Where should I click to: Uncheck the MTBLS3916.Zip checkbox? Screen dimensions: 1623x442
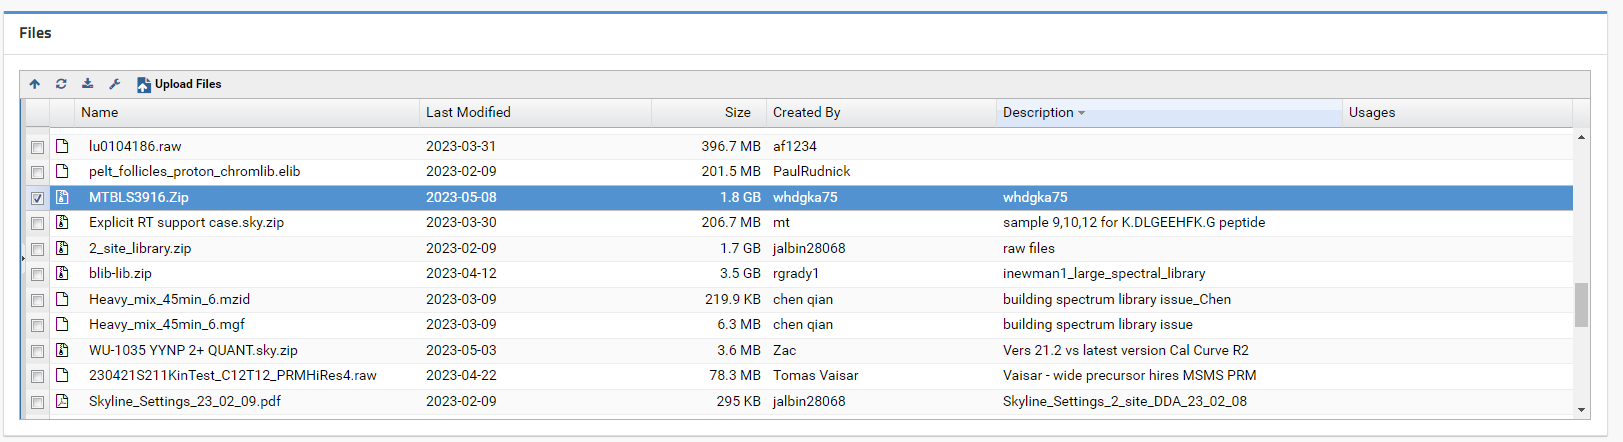pyautogui.click(x=37, y=198)
